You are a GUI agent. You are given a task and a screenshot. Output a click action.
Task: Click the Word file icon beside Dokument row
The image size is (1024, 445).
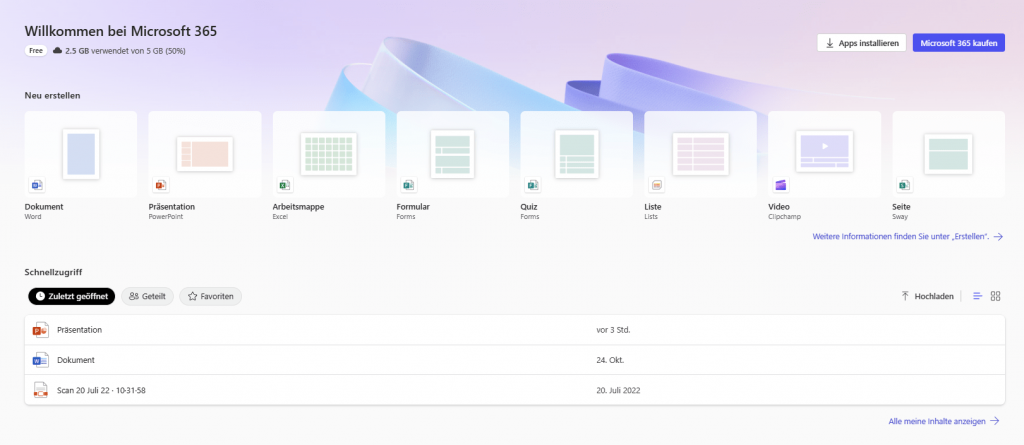(40, 360)
